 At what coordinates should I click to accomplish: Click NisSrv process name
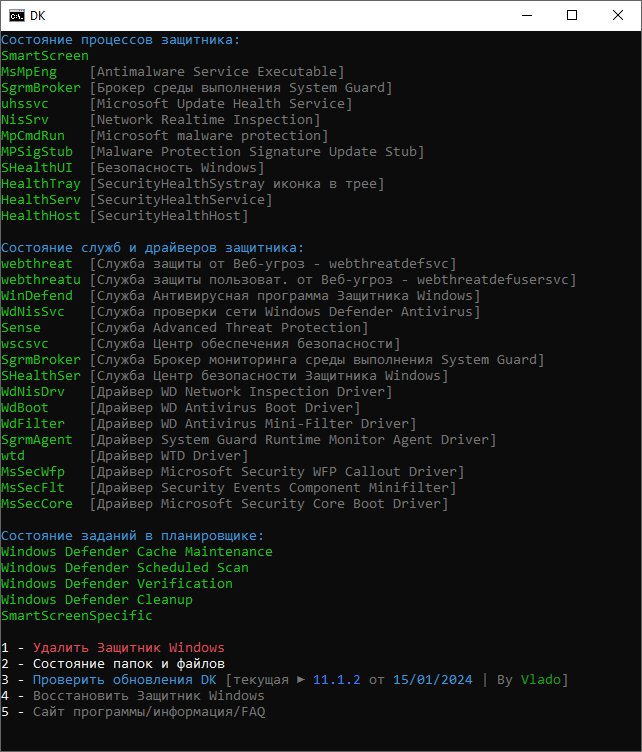click(x=25, y=120)
